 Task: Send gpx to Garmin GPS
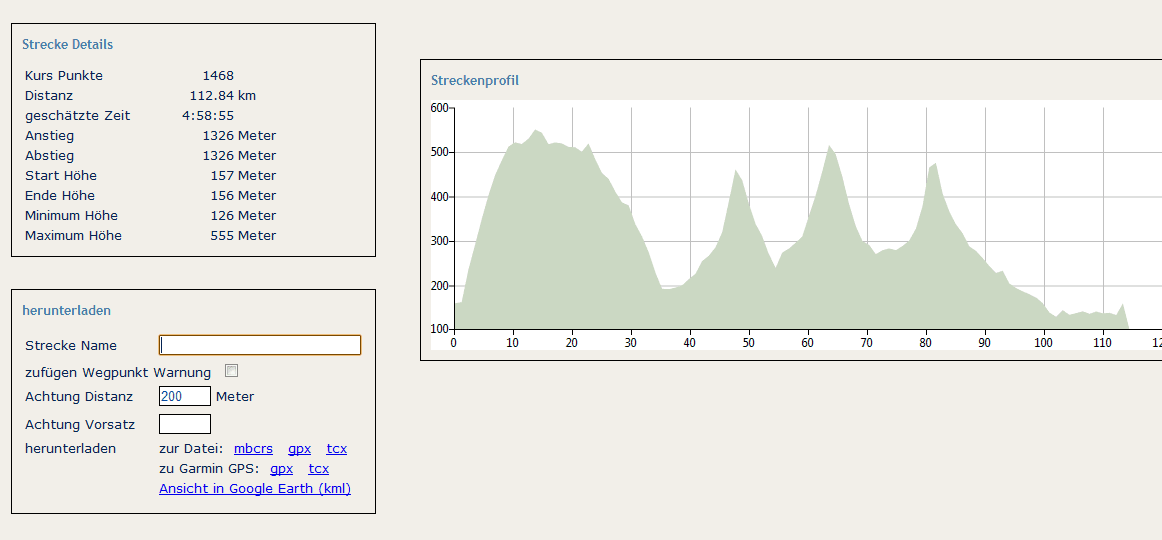(x=282, y=469)
